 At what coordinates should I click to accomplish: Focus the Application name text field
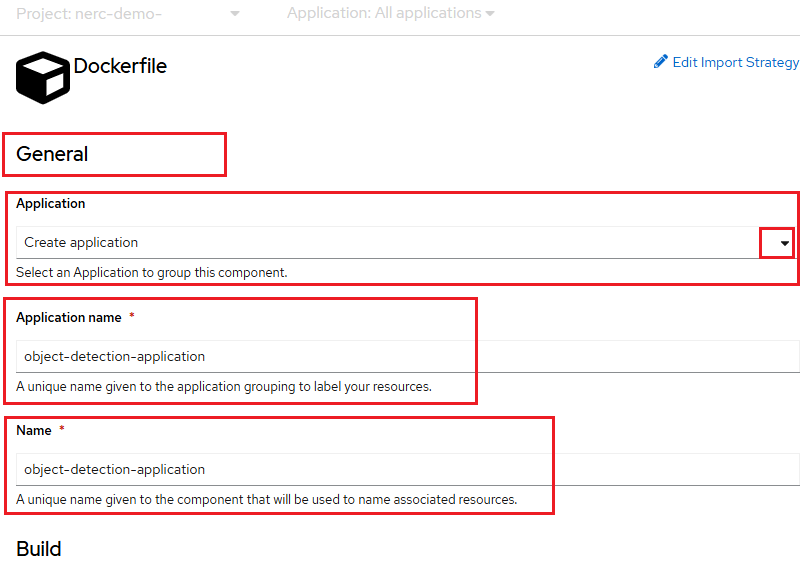[408, 357]
